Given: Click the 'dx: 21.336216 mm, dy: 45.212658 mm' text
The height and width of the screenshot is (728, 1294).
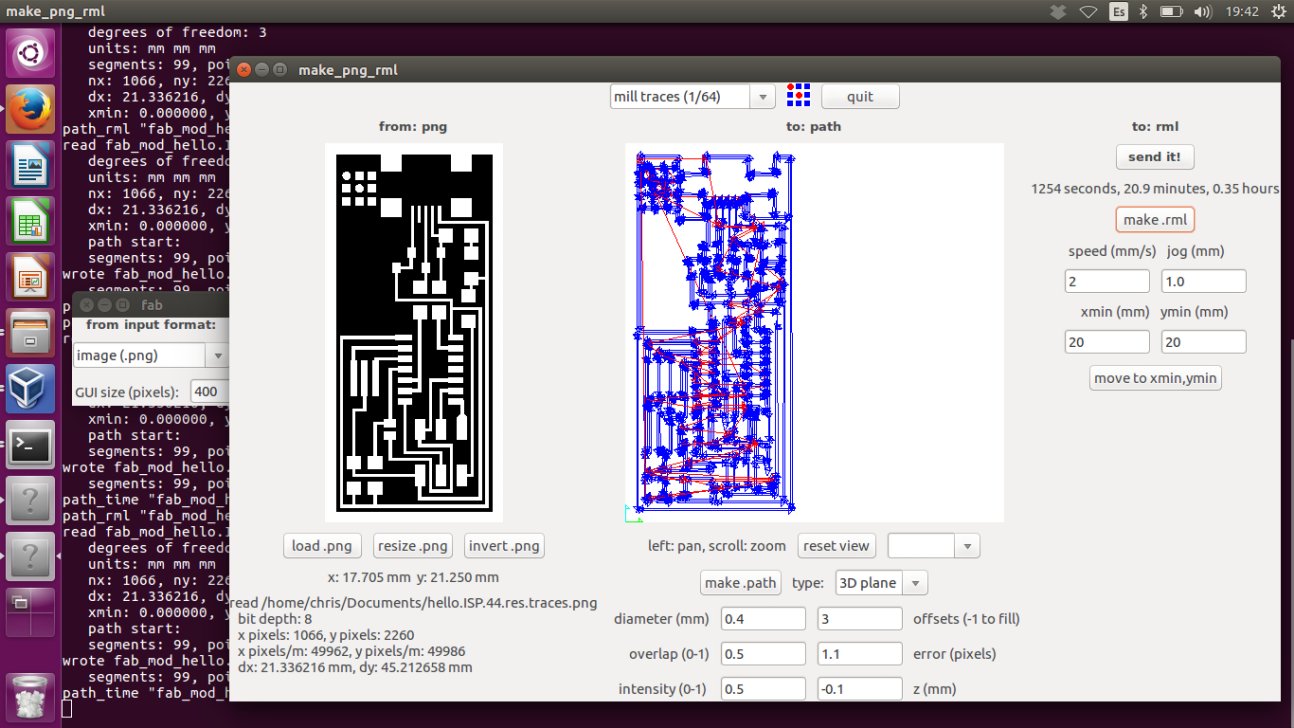Looking at the screenshot, I should (355, 667).
